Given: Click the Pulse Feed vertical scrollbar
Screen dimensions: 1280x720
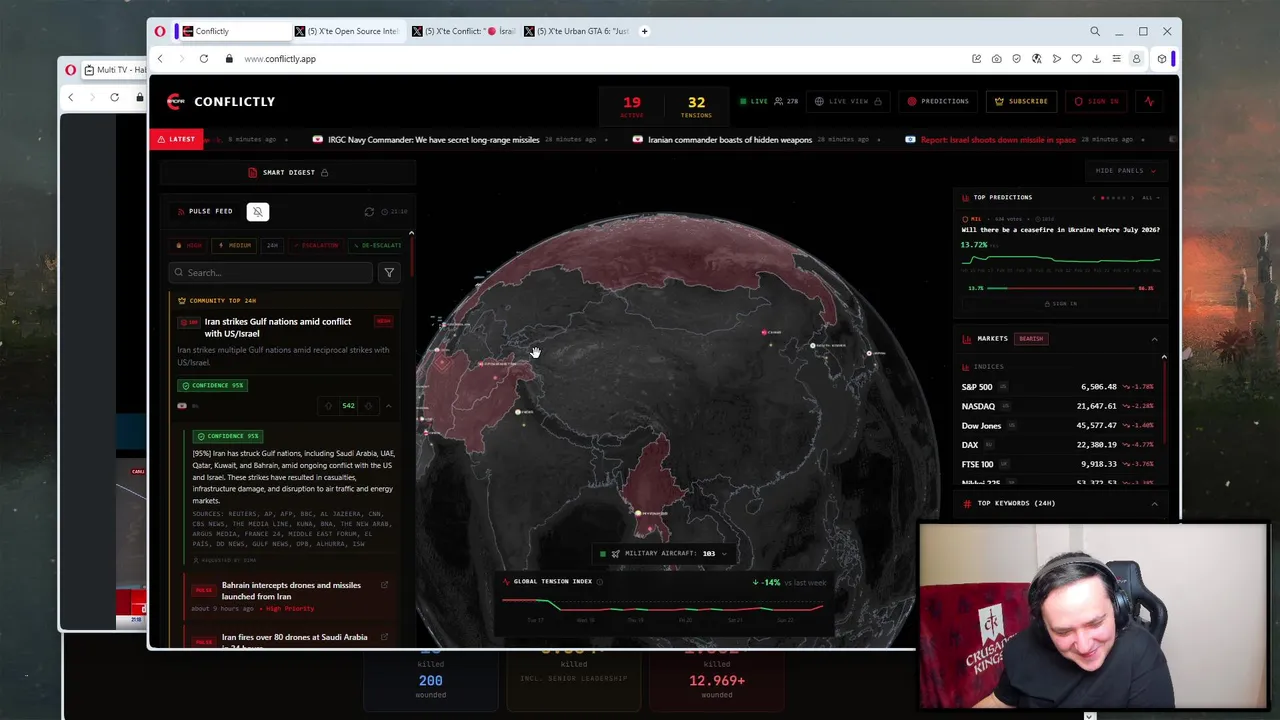Looking at the screenshot, I should [x=411, y=255].
